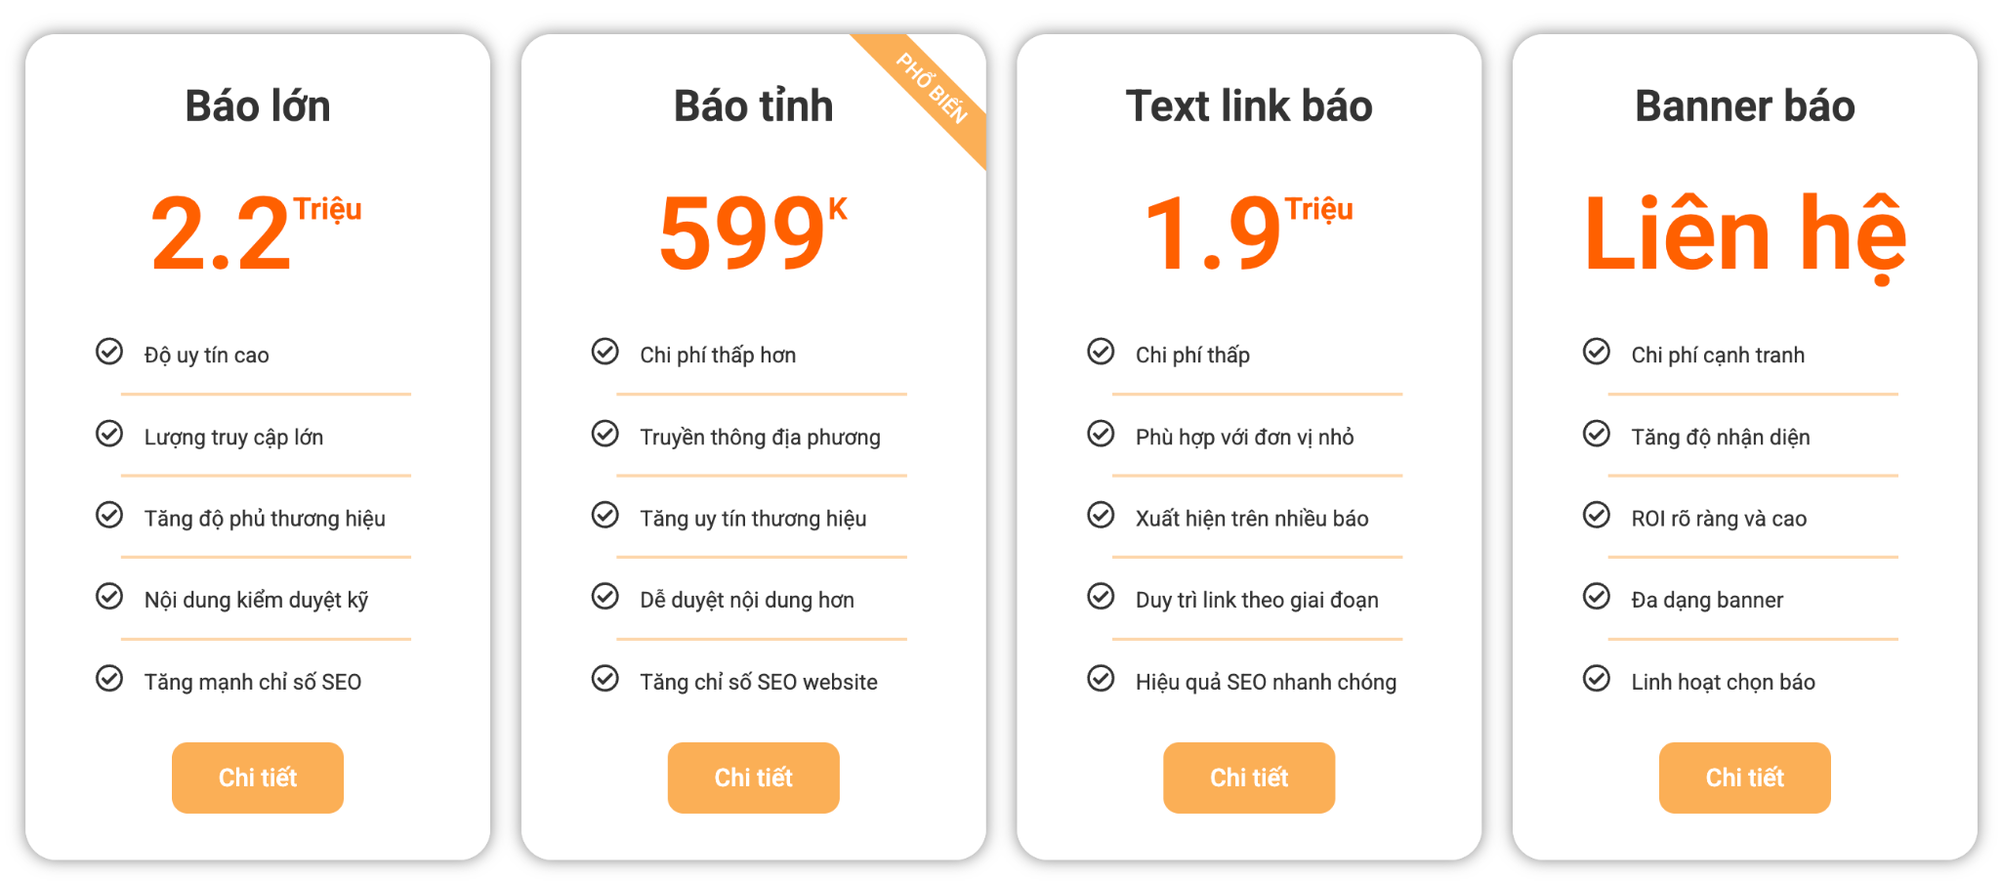This screenshot has width=2000, height=883.
Task: Click the checkmark next to Linh hoạt chọn báo
Action: 1597,679
